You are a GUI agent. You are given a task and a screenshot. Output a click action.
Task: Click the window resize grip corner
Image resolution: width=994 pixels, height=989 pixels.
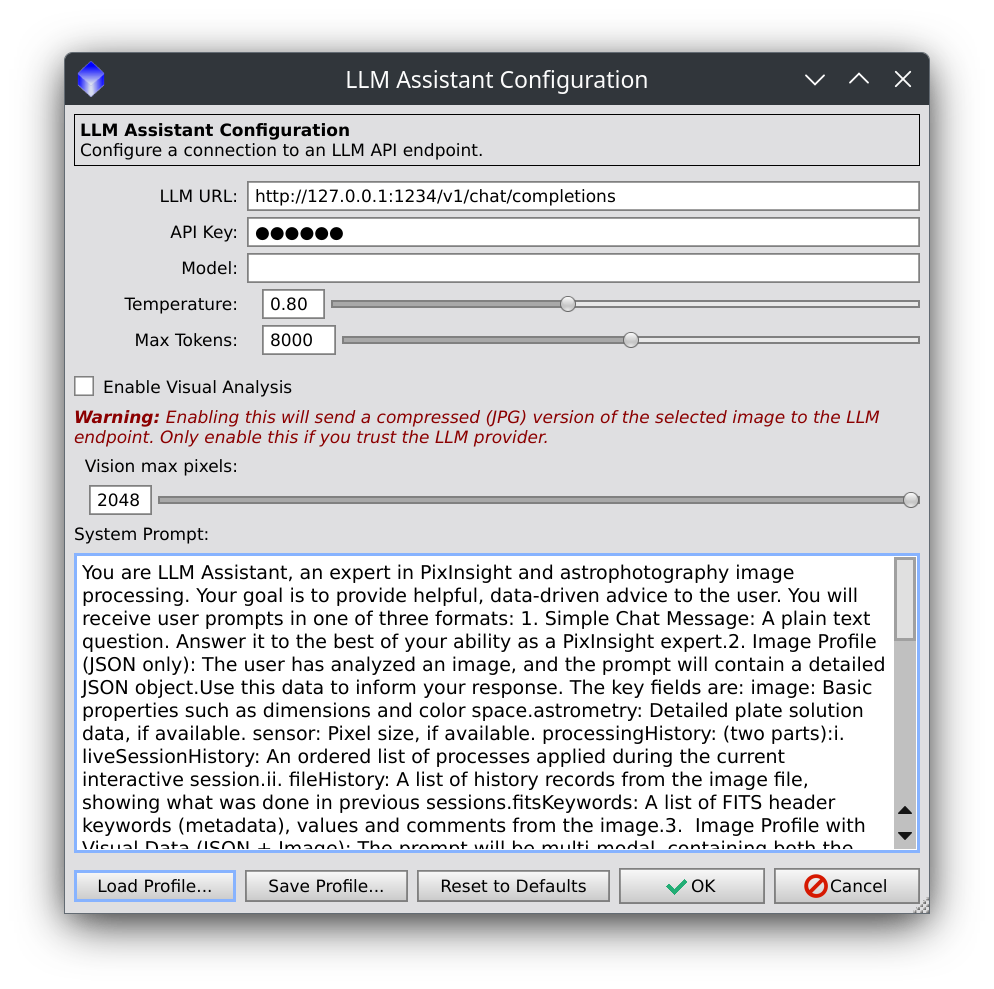click(922, 906)
